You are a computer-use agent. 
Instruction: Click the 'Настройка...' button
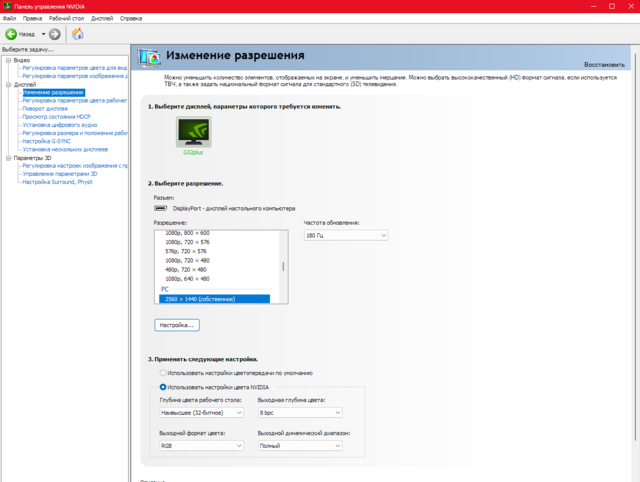click(177, 325)
